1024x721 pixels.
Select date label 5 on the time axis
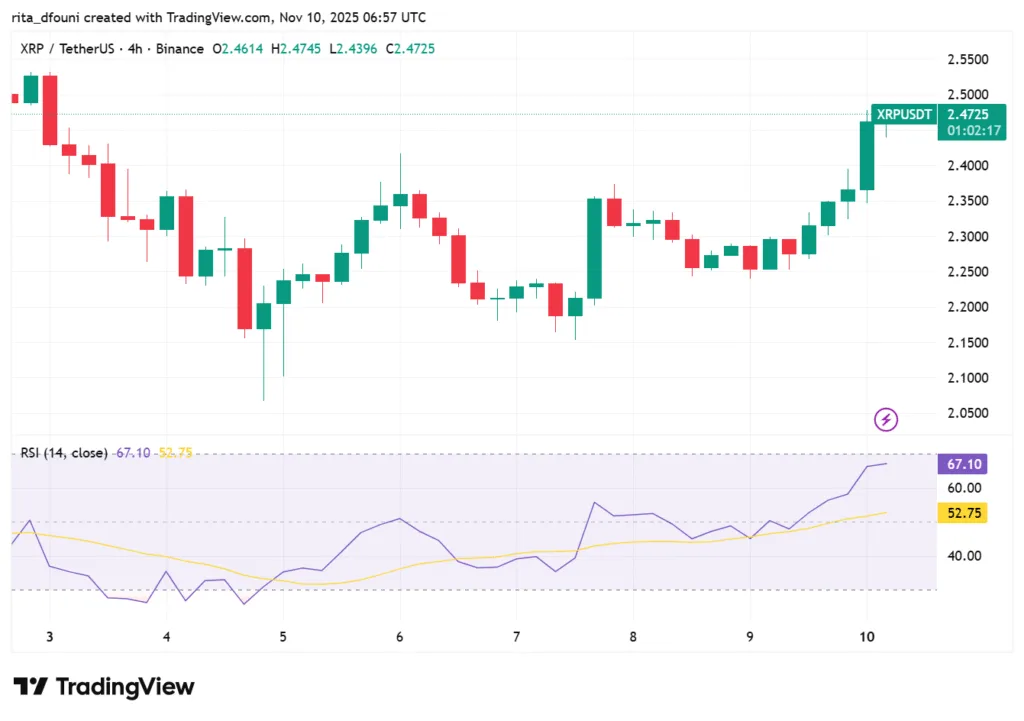coord(282,636)
